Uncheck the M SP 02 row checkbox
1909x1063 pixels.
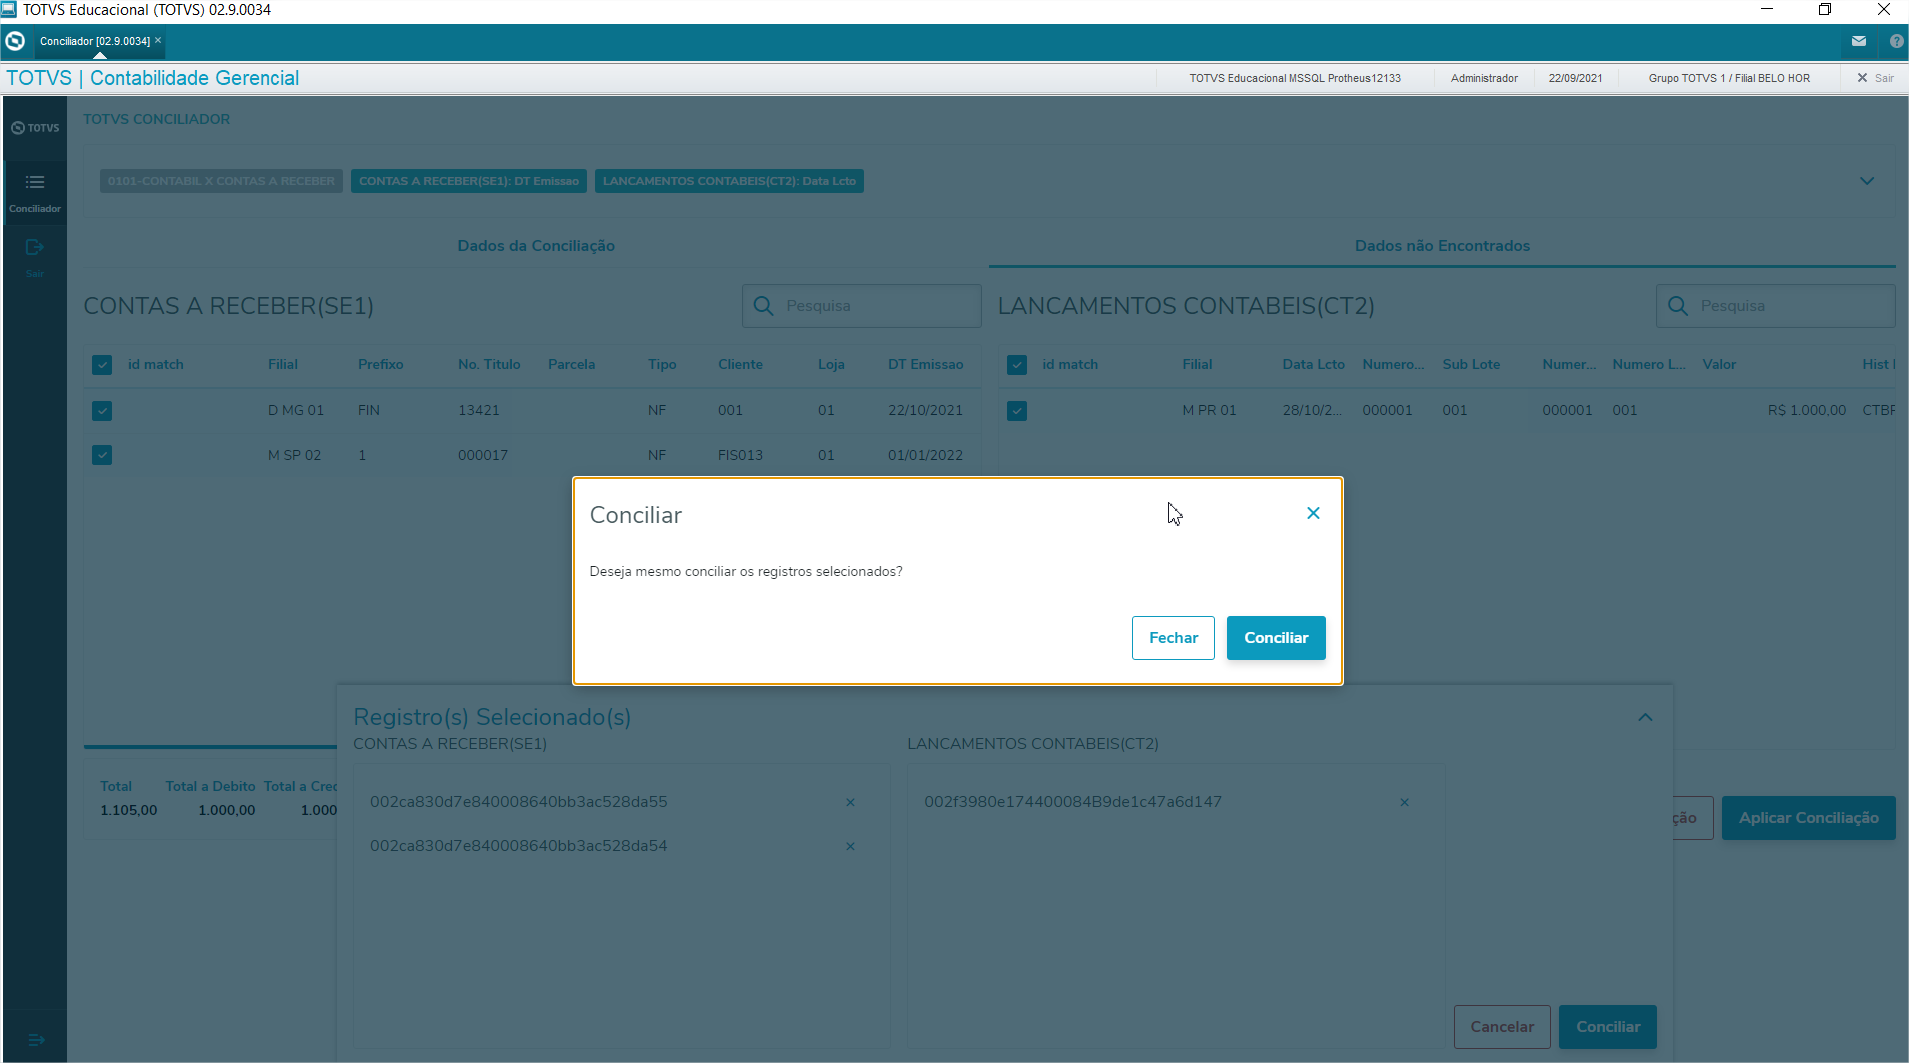102,455
